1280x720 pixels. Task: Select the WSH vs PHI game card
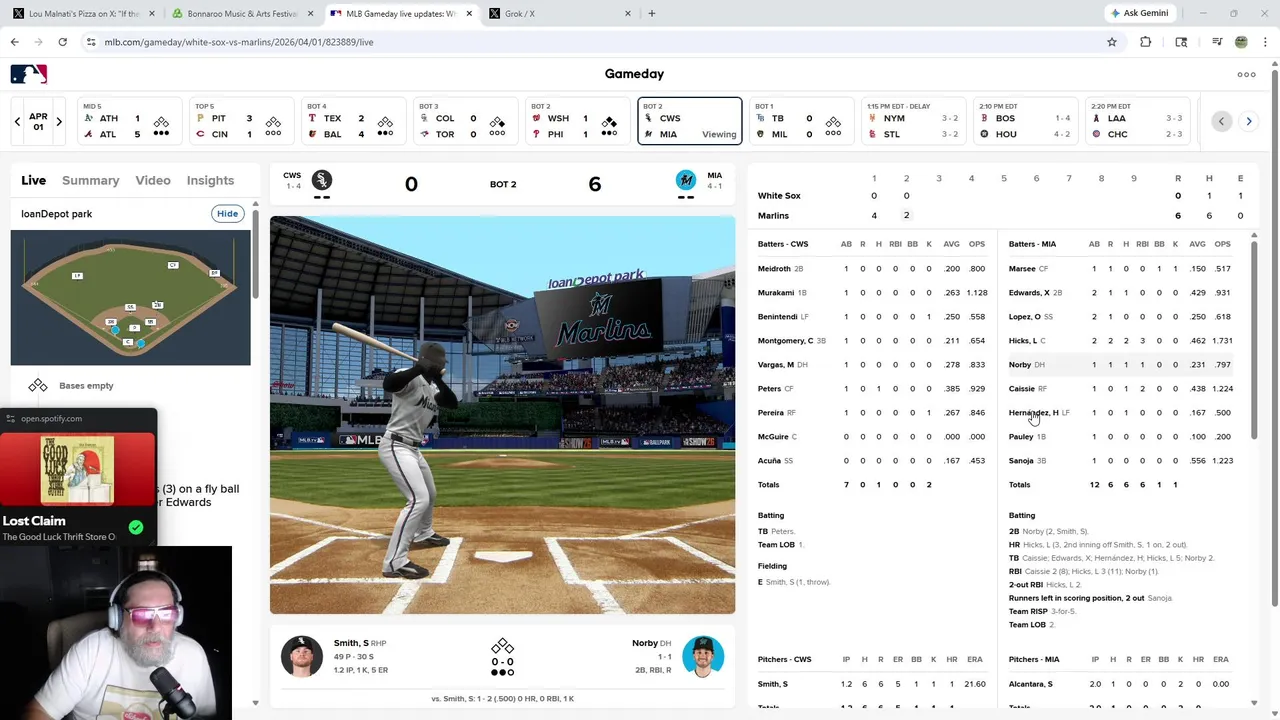(578, 121)
